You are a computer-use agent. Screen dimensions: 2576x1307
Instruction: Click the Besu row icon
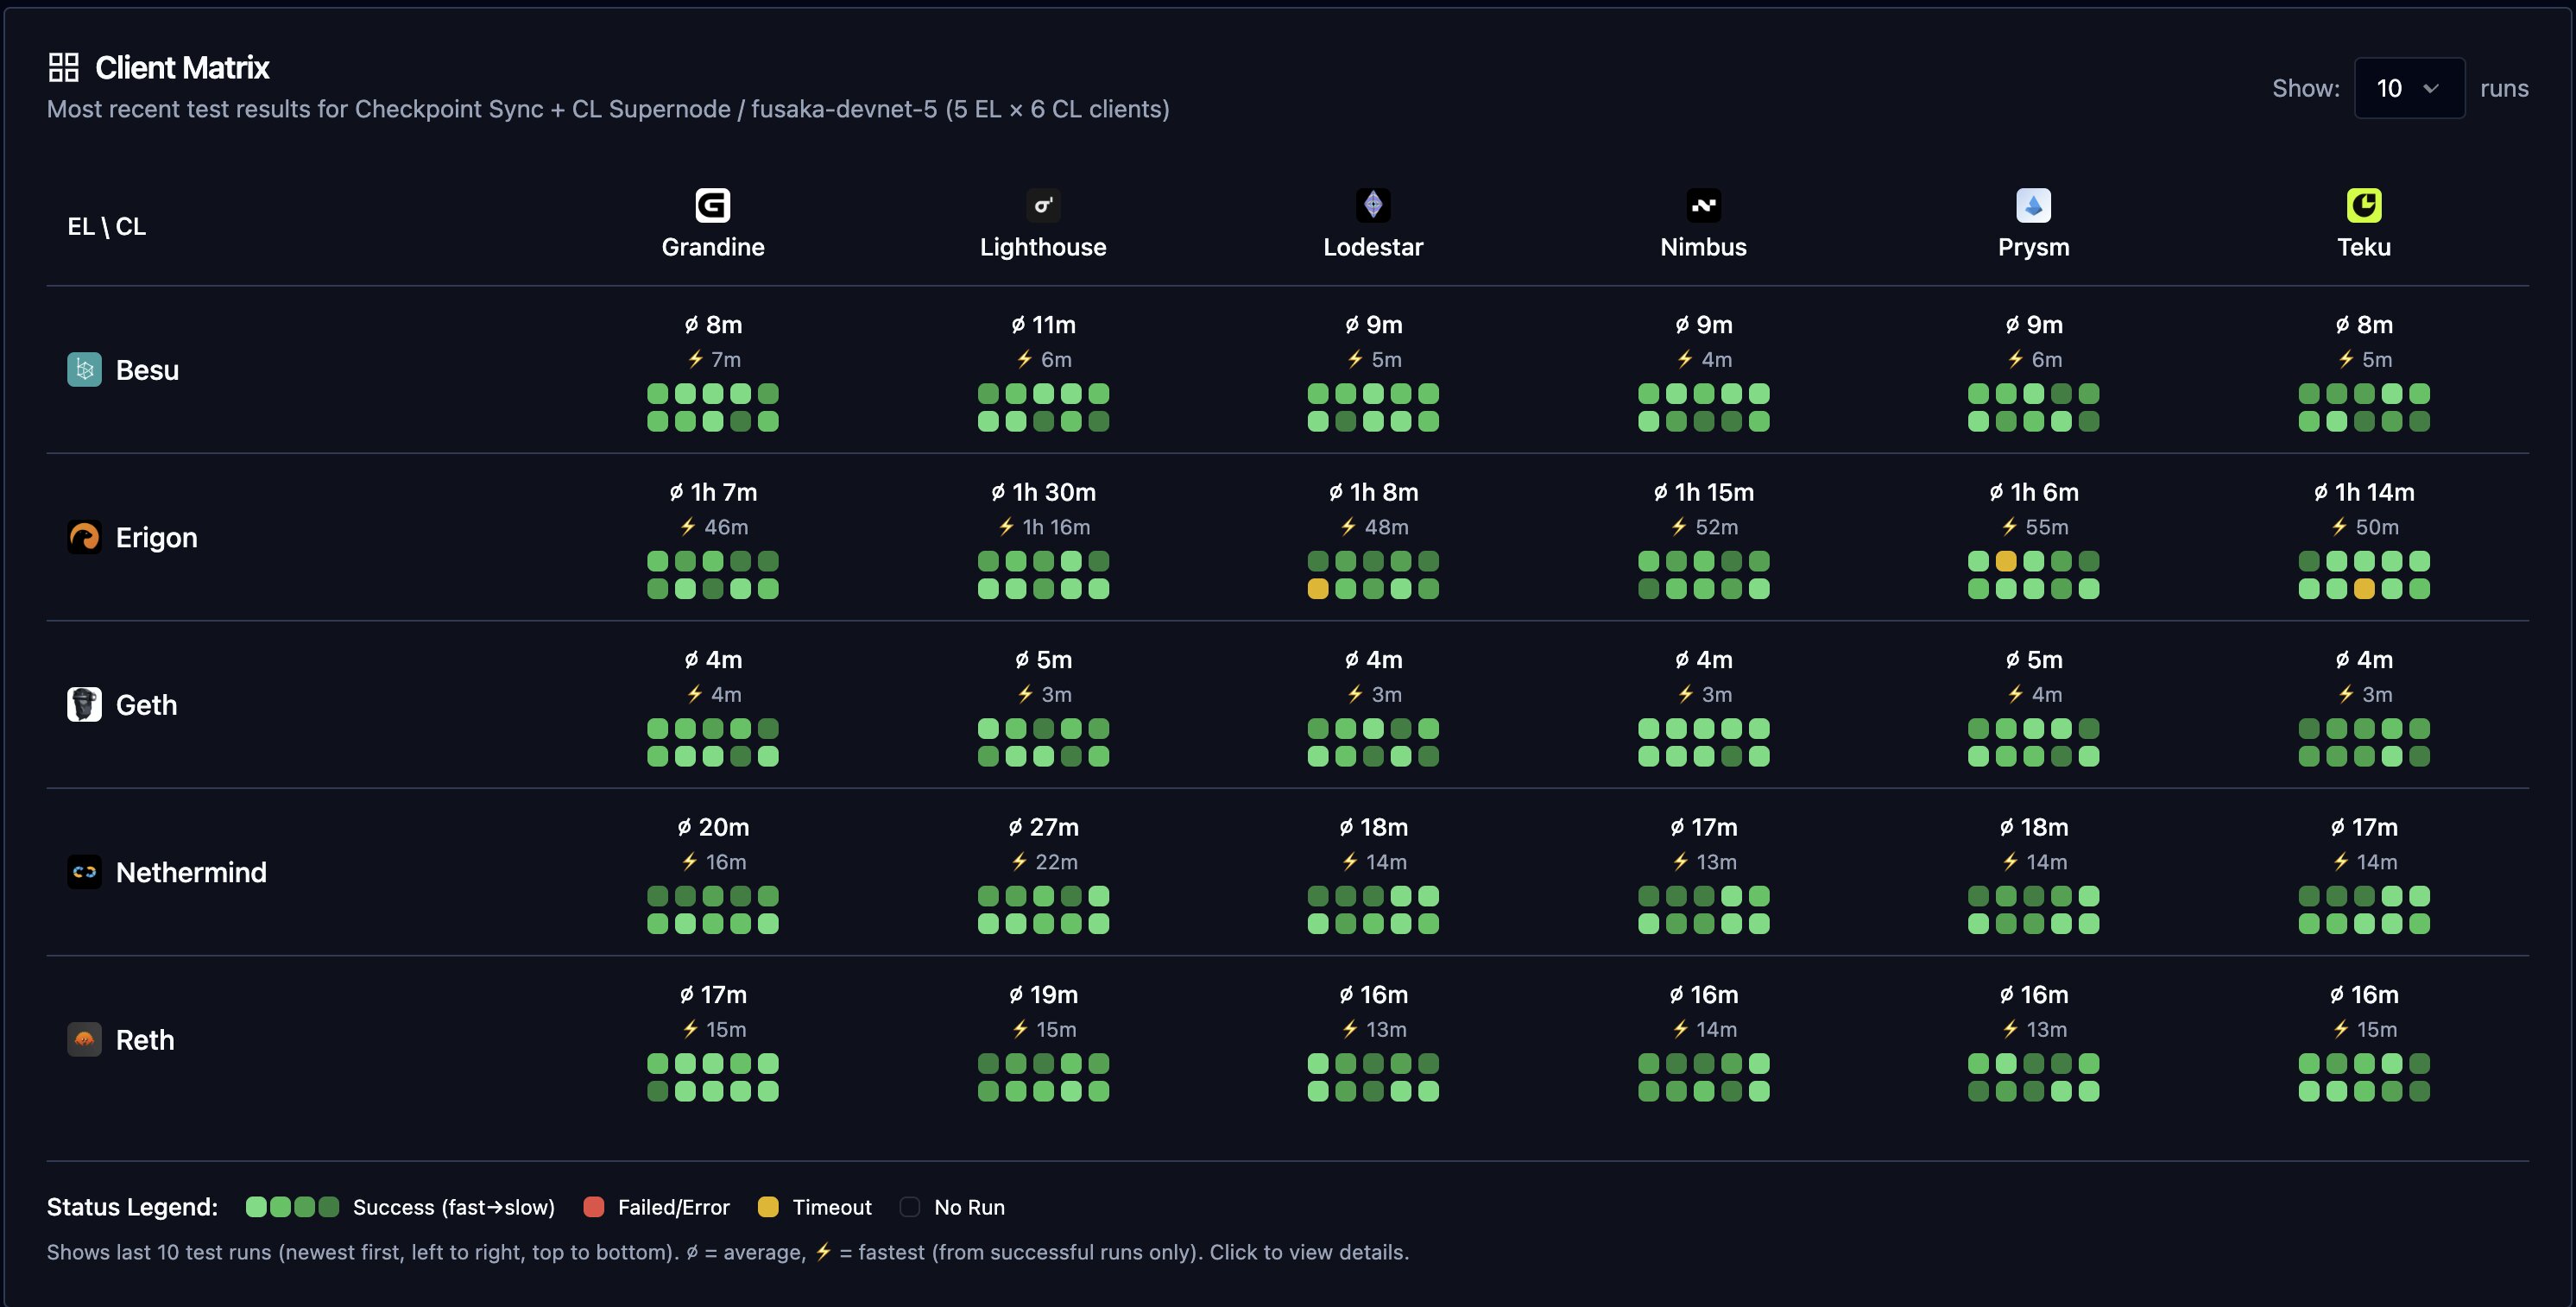pos(84,369)
